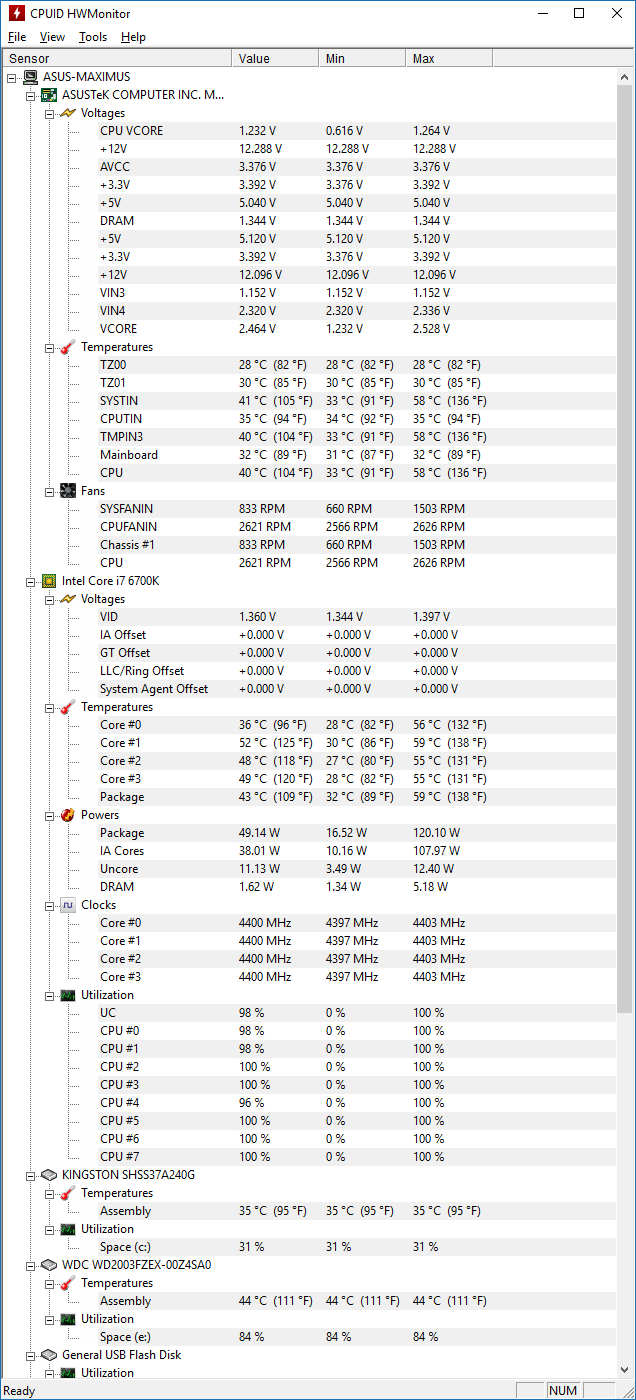
Task: Click motherboard Temperatures thermometer icon
Action: [67, 347]
